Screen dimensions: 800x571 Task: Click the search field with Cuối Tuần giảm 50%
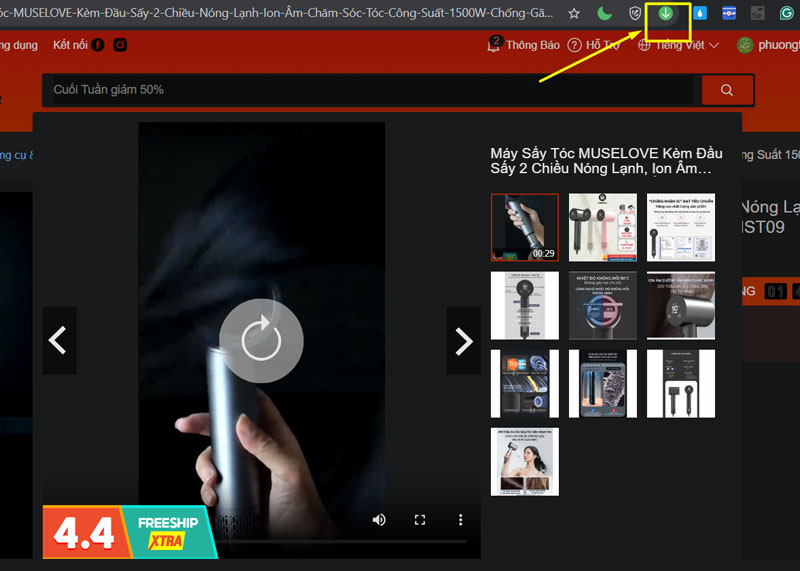click(x=370, y=90)
